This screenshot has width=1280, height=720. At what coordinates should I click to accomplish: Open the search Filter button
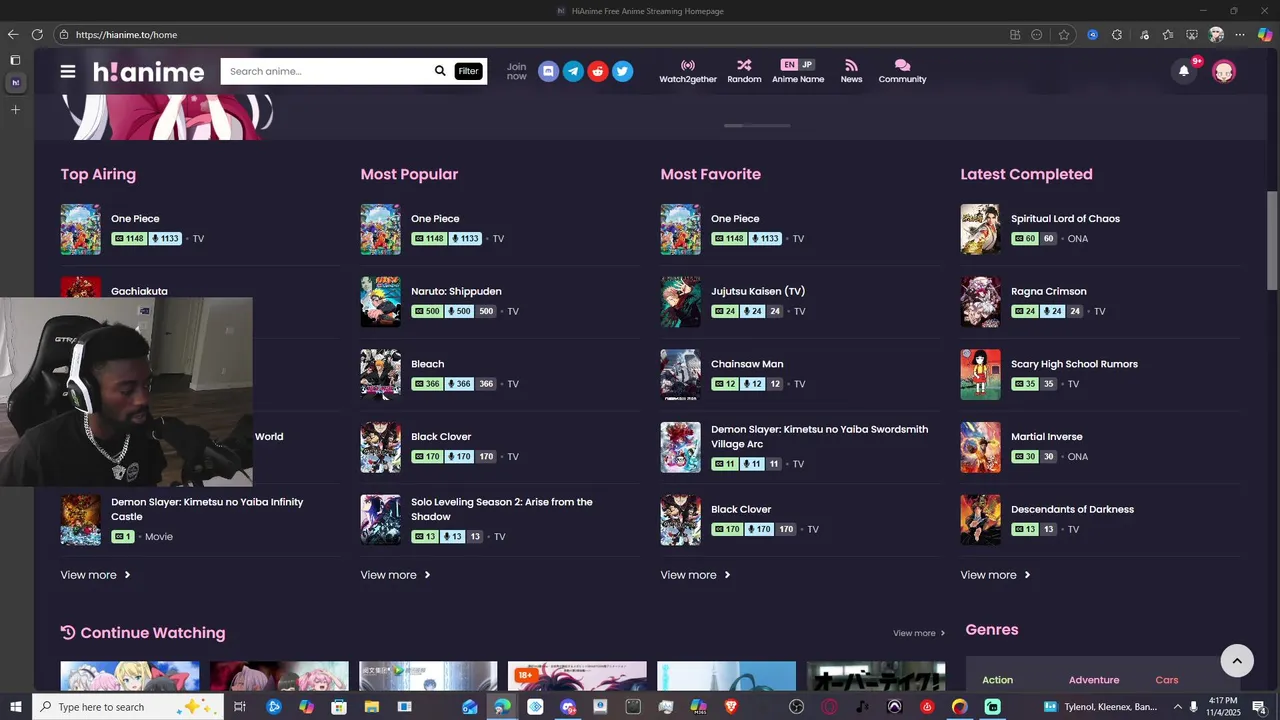pos(468,71)
